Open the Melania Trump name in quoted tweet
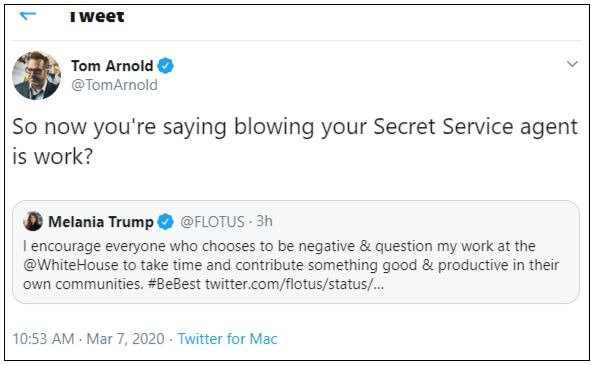594x365 pixels. (x=101, y=222)
